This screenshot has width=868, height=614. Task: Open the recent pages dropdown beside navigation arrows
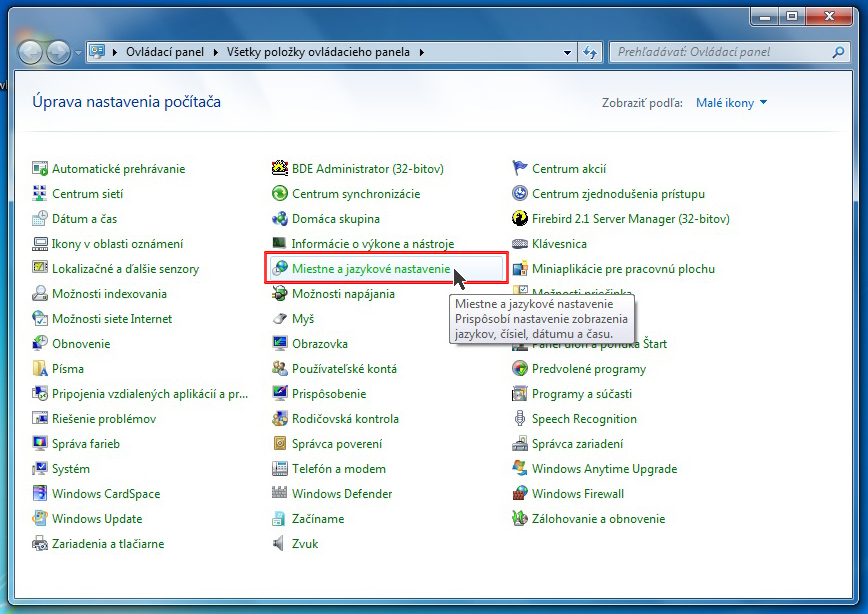(x=78, y=53)
